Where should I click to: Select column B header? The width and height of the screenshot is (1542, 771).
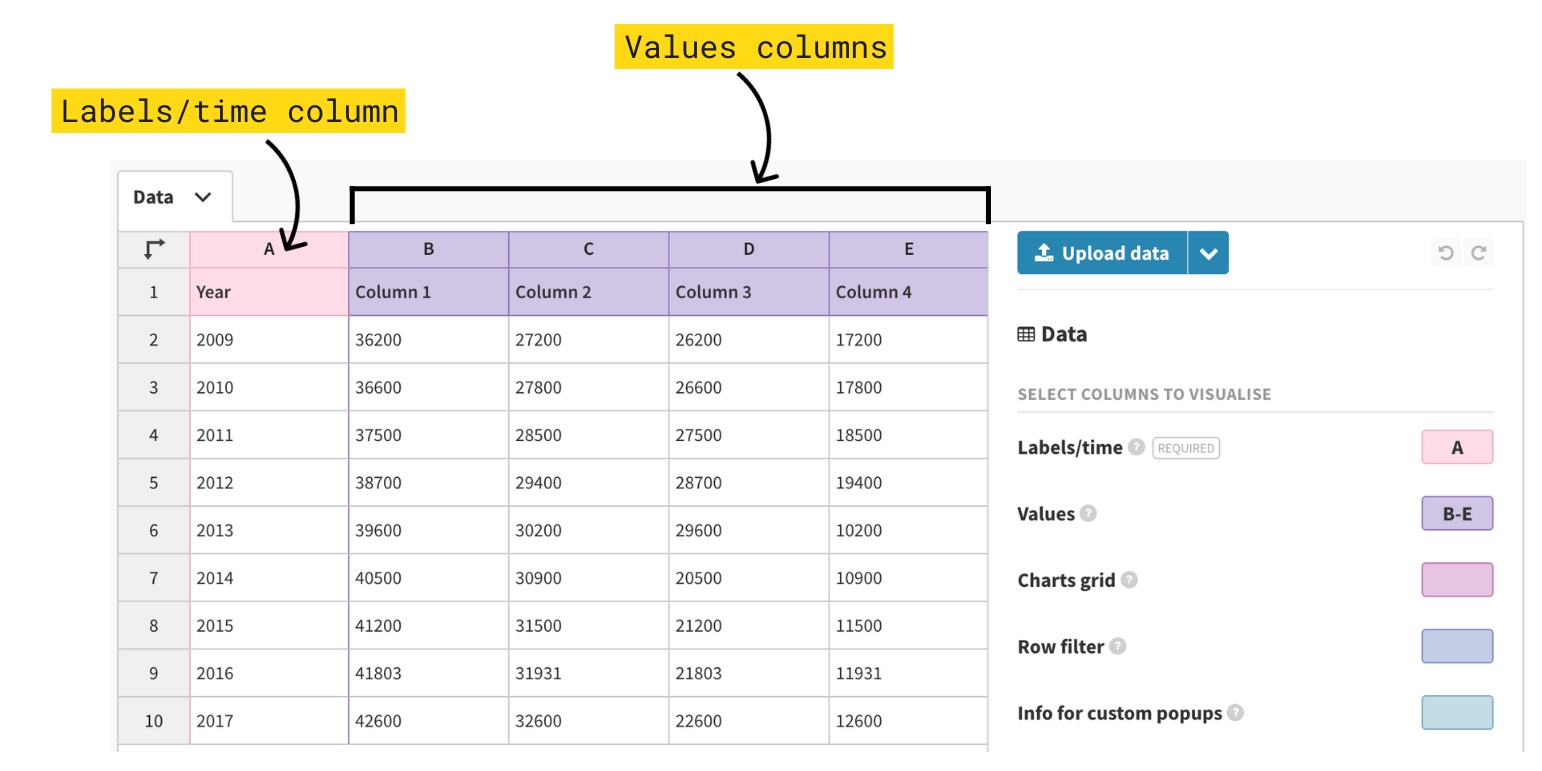click(x=428, y=249)
